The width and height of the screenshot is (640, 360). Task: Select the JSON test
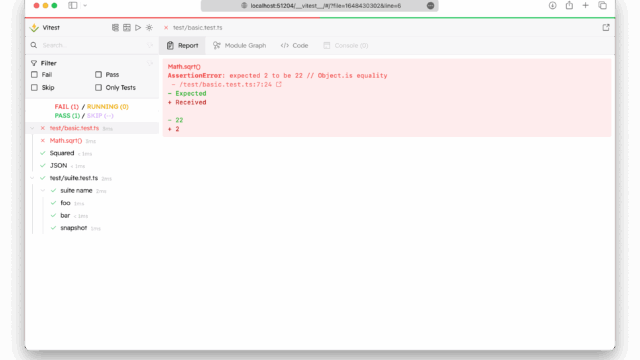pos(92,166)
